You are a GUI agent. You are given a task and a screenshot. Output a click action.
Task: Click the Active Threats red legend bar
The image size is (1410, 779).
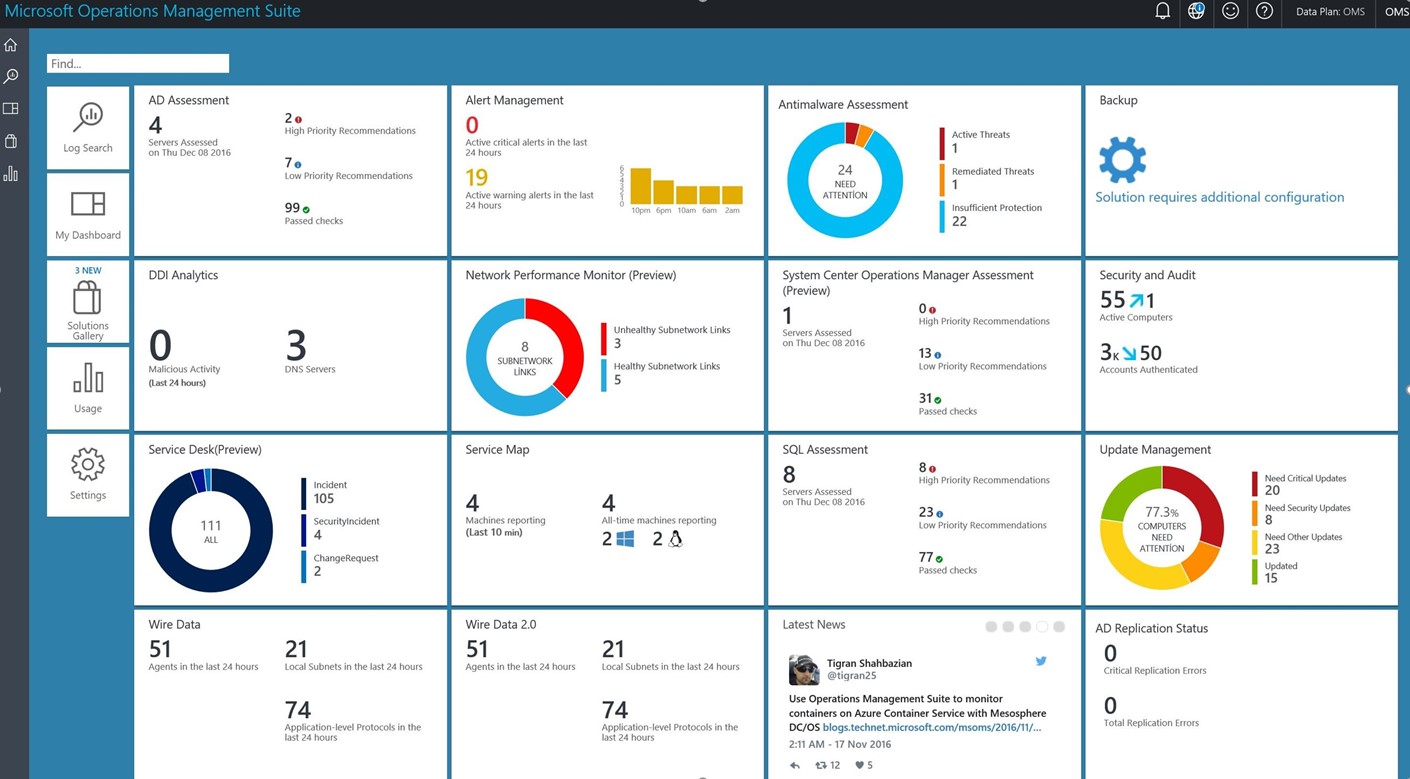click(x=942, y=143)
